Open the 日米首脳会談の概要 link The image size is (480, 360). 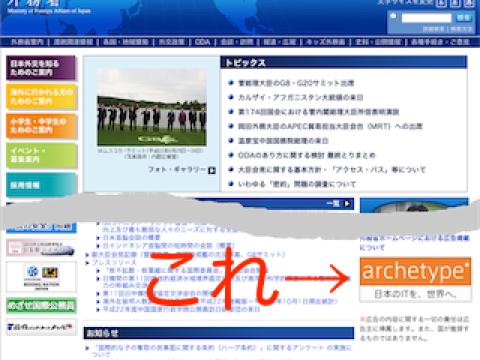[131, 237]
